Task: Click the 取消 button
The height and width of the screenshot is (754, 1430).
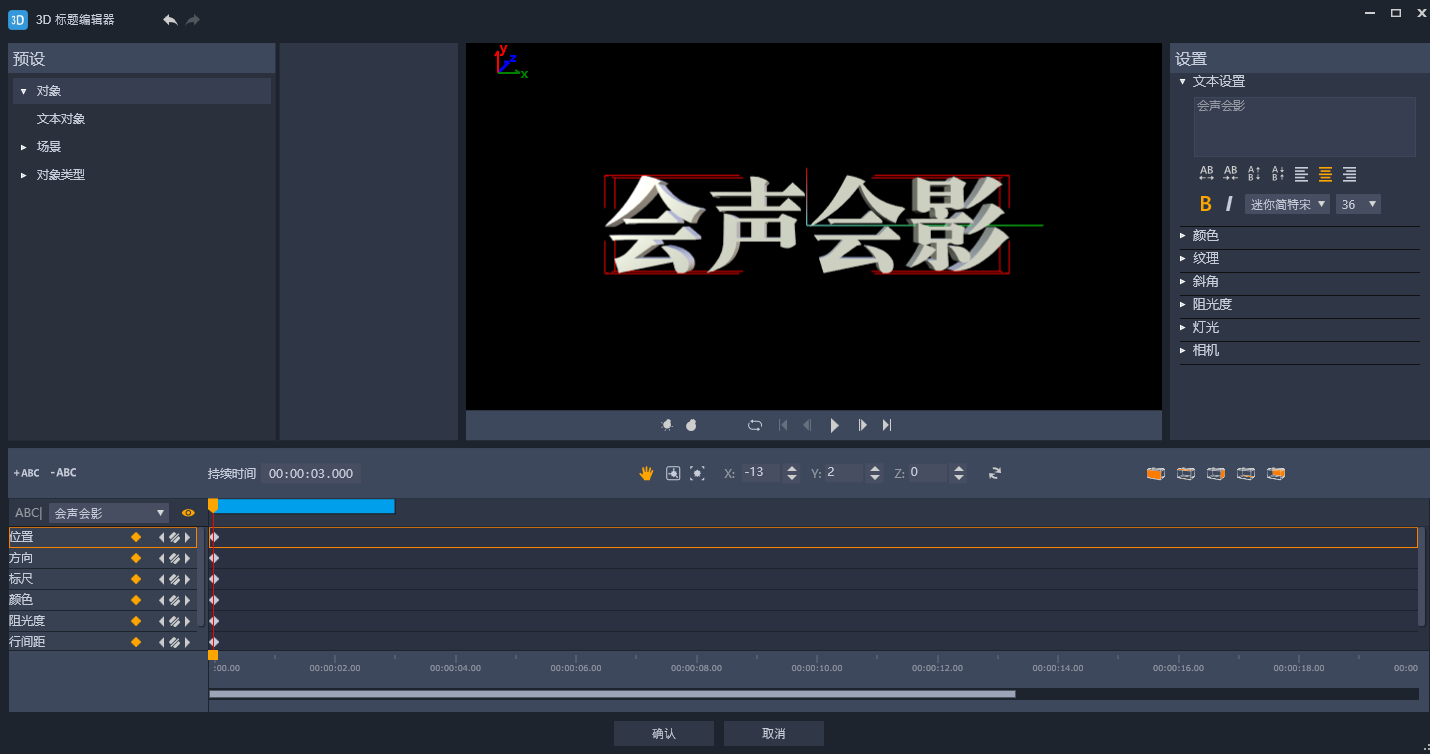Action: 774,734
